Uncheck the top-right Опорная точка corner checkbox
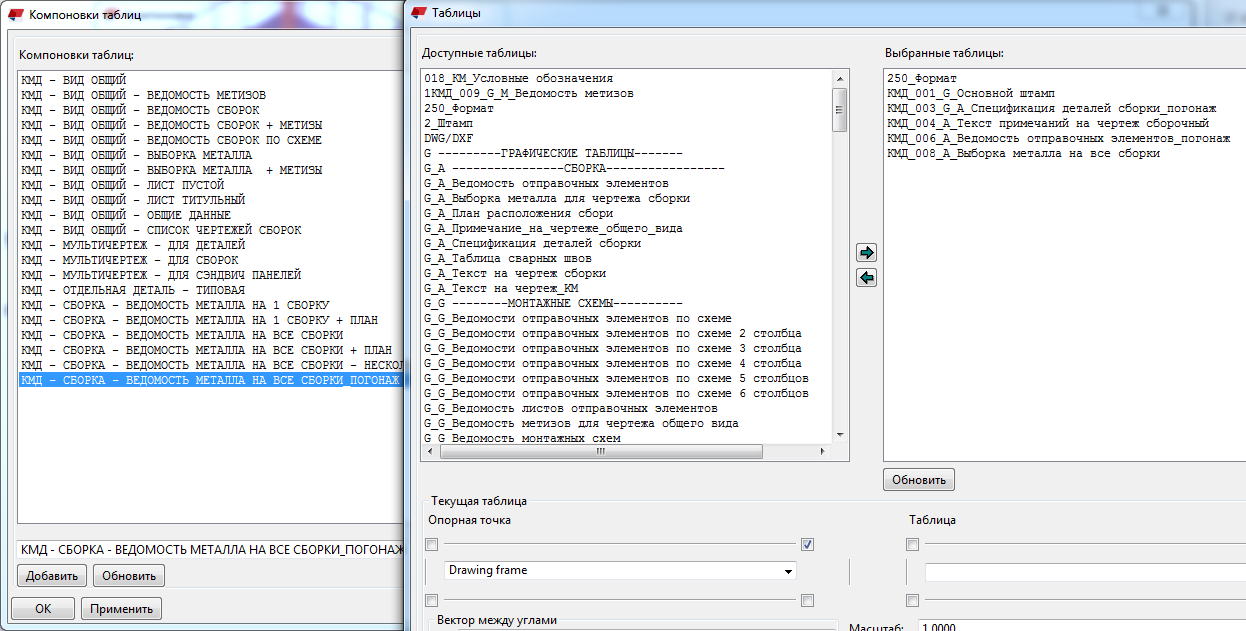 (807, 545)
